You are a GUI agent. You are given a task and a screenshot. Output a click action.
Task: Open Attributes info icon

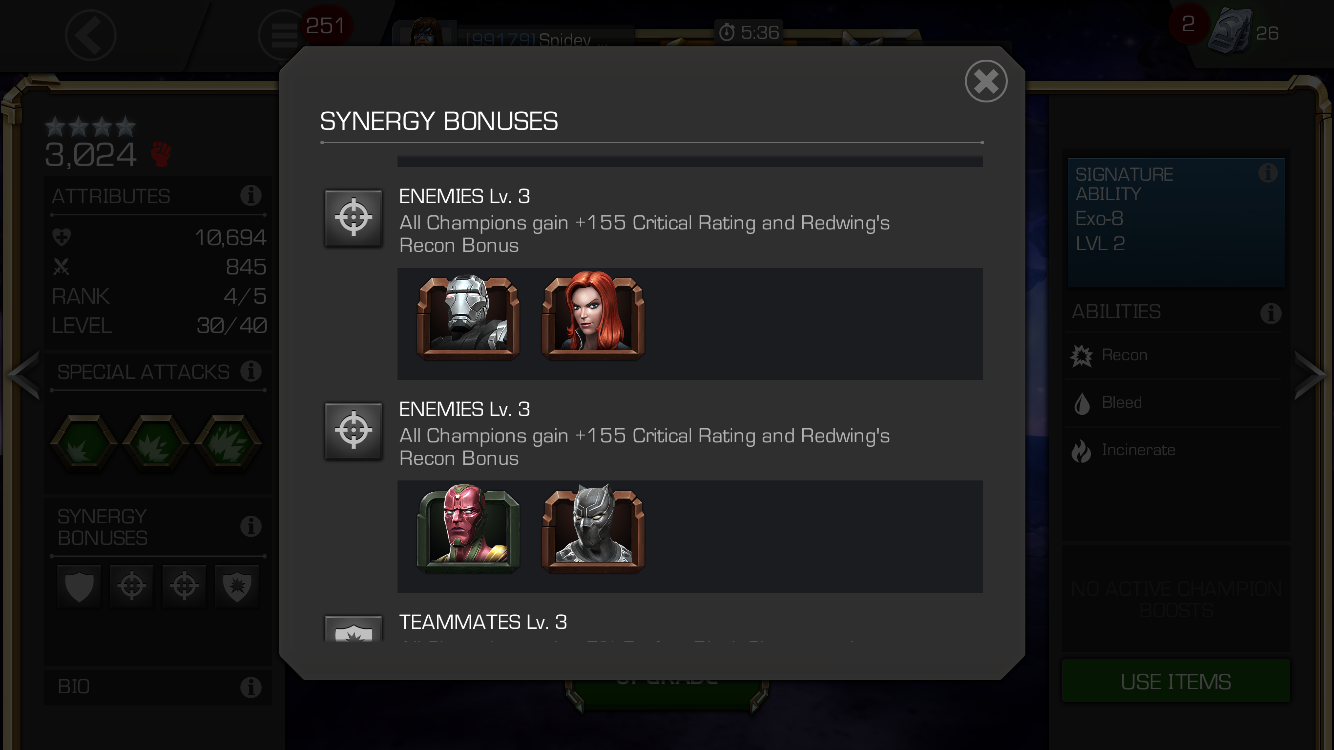(x=251, y=195)
